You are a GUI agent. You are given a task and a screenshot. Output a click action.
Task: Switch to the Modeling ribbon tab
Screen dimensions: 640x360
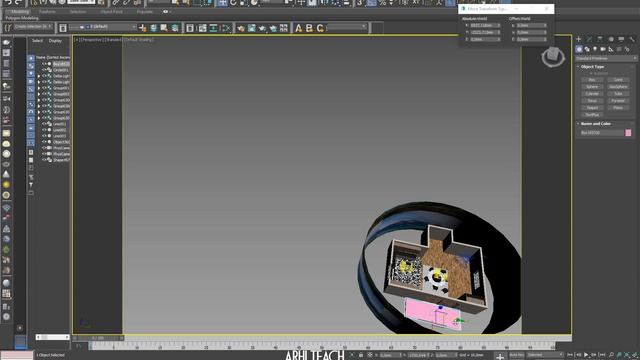click(20, 11)
